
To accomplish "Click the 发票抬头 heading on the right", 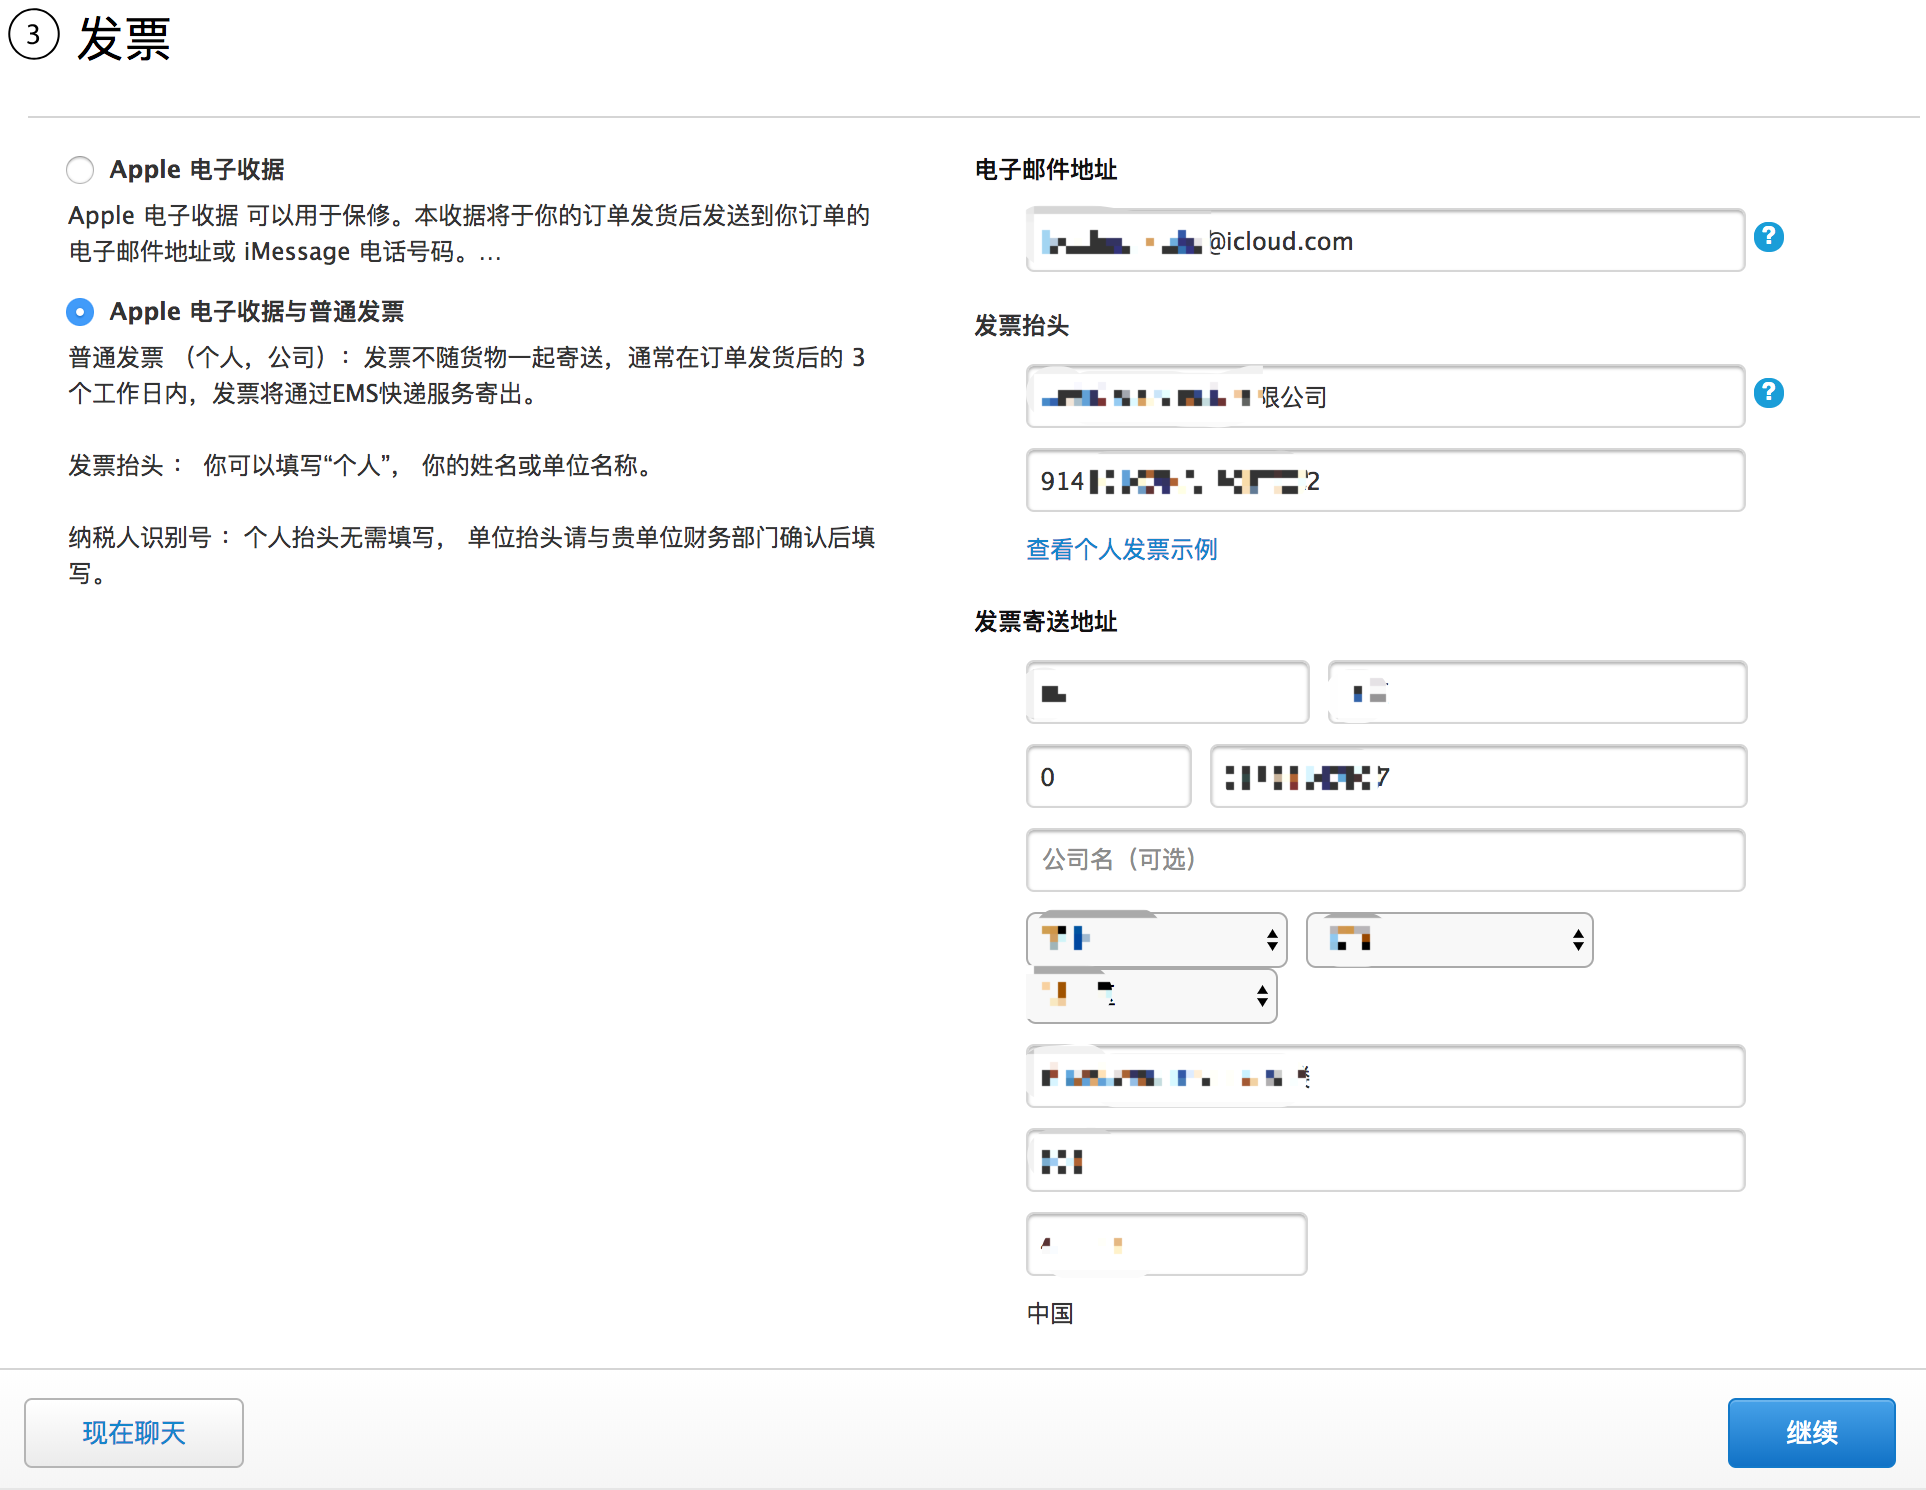I will (1021, 325).
